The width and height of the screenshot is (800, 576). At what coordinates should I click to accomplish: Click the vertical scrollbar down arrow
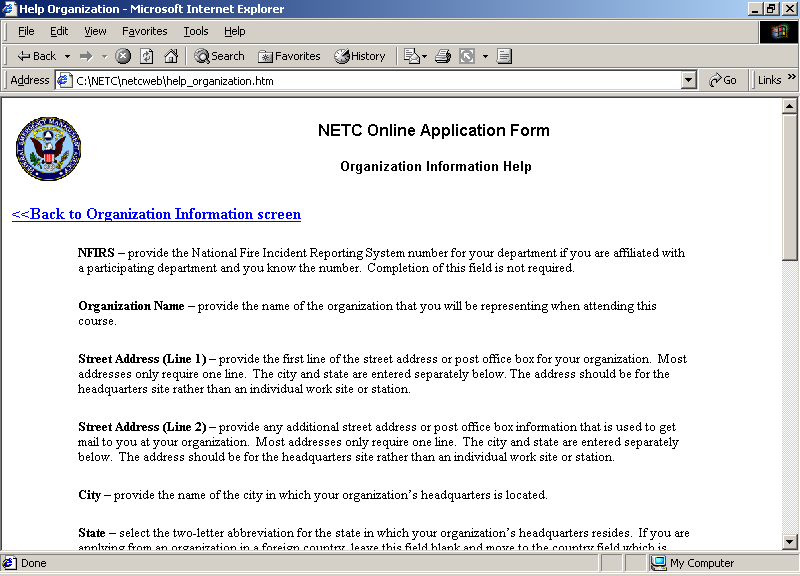pyautogui.click(x=789, y=541)
